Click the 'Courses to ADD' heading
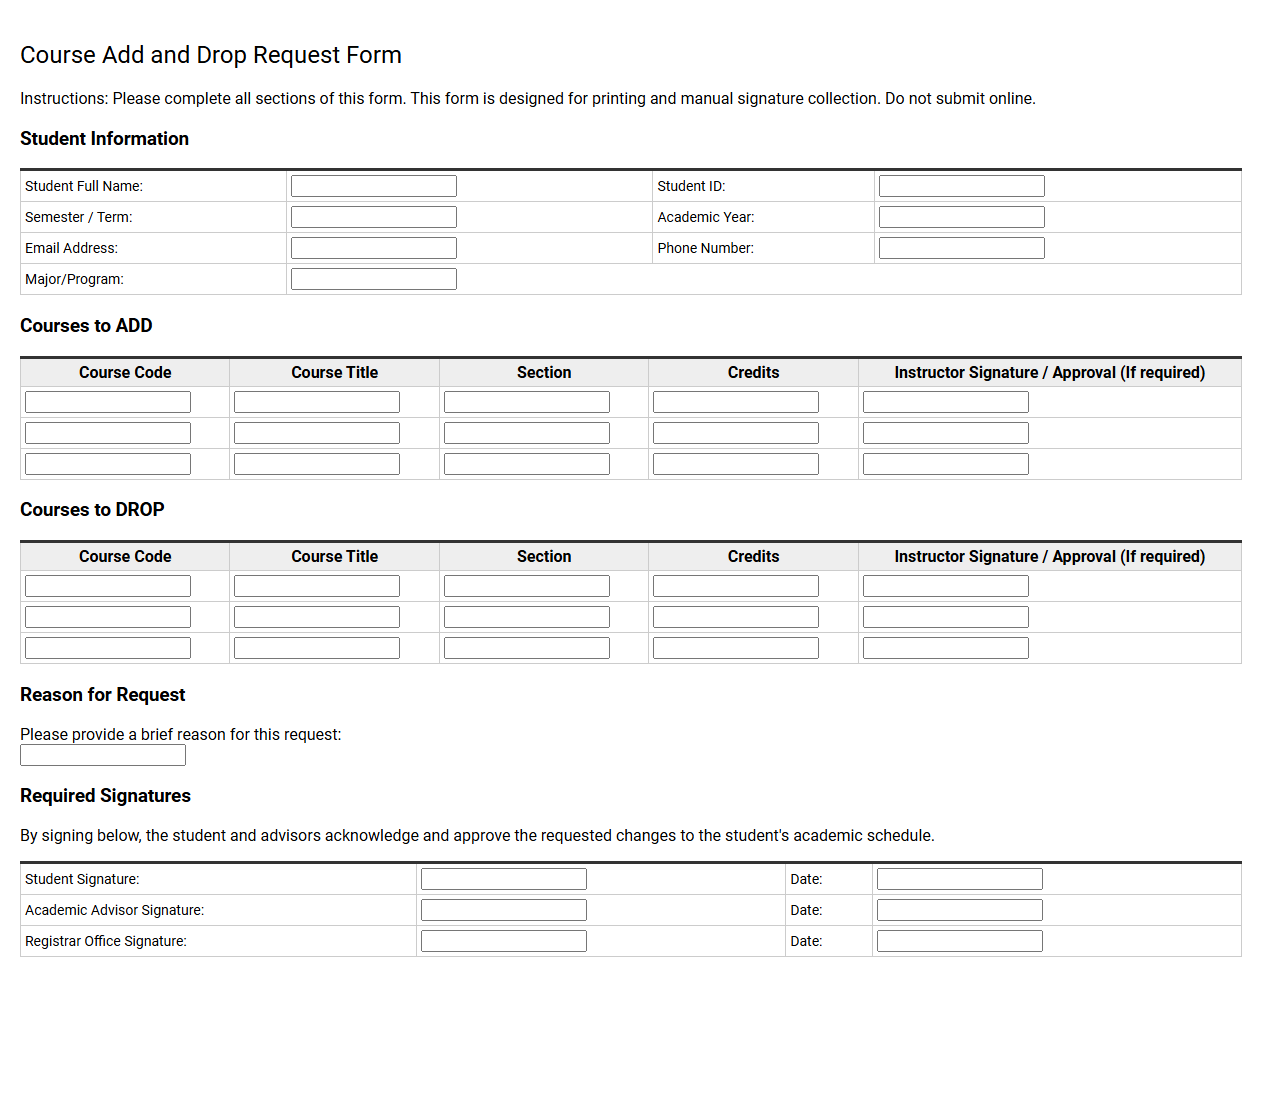Image resolution: width=1262 pixels, height=1120 pixels. click(x=86, y=326)
